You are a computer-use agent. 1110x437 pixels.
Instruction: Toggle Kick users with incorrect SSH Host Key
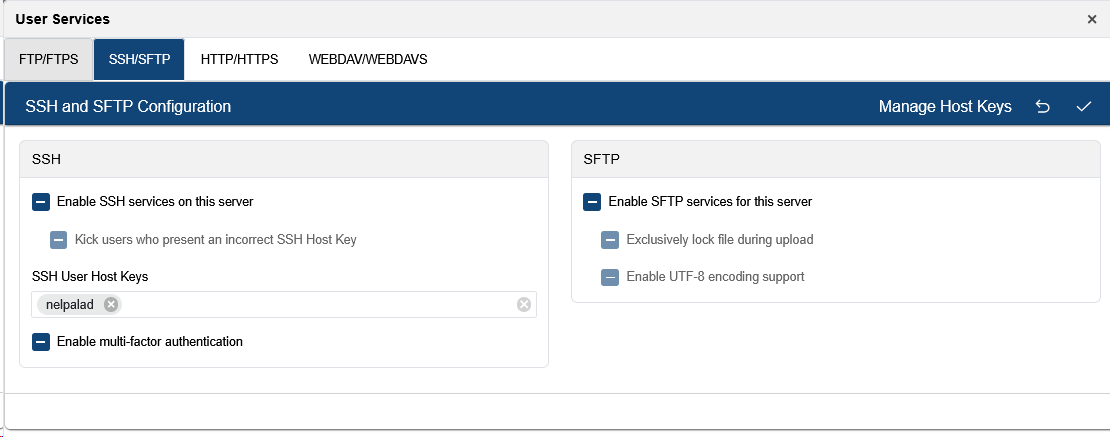(59, 240)
